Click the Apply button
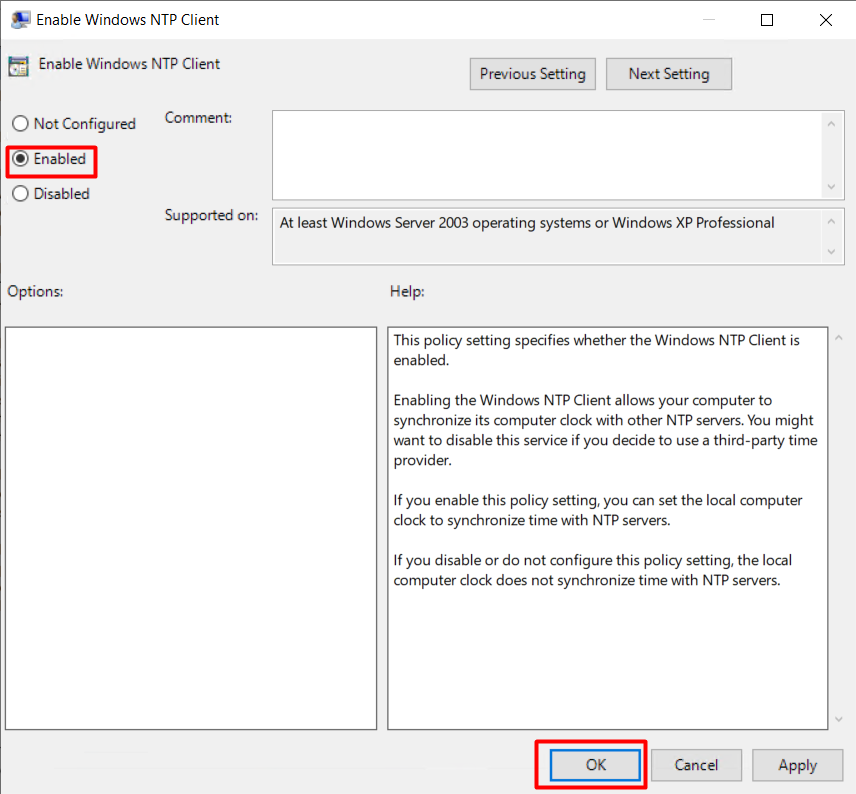The width and height of the screenshot is (856, 794). [798, 765]
